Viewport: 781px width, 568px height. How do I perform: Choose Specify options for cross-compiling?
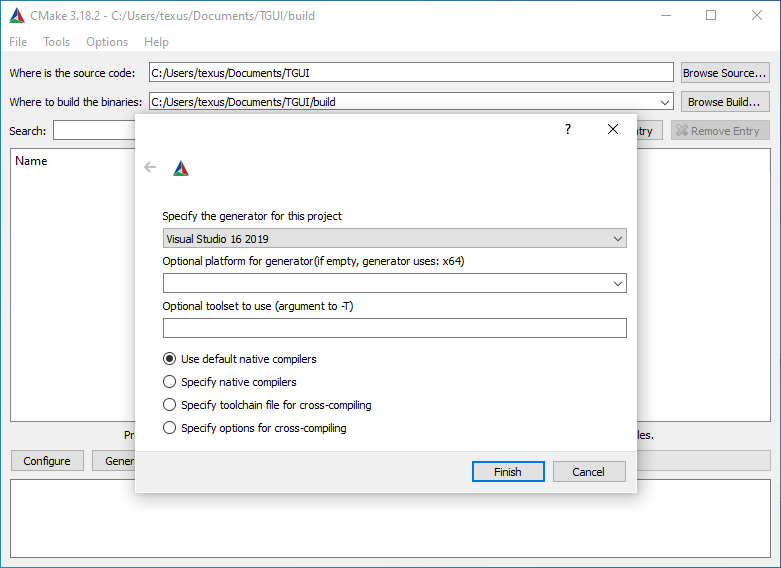pos(255,427)
